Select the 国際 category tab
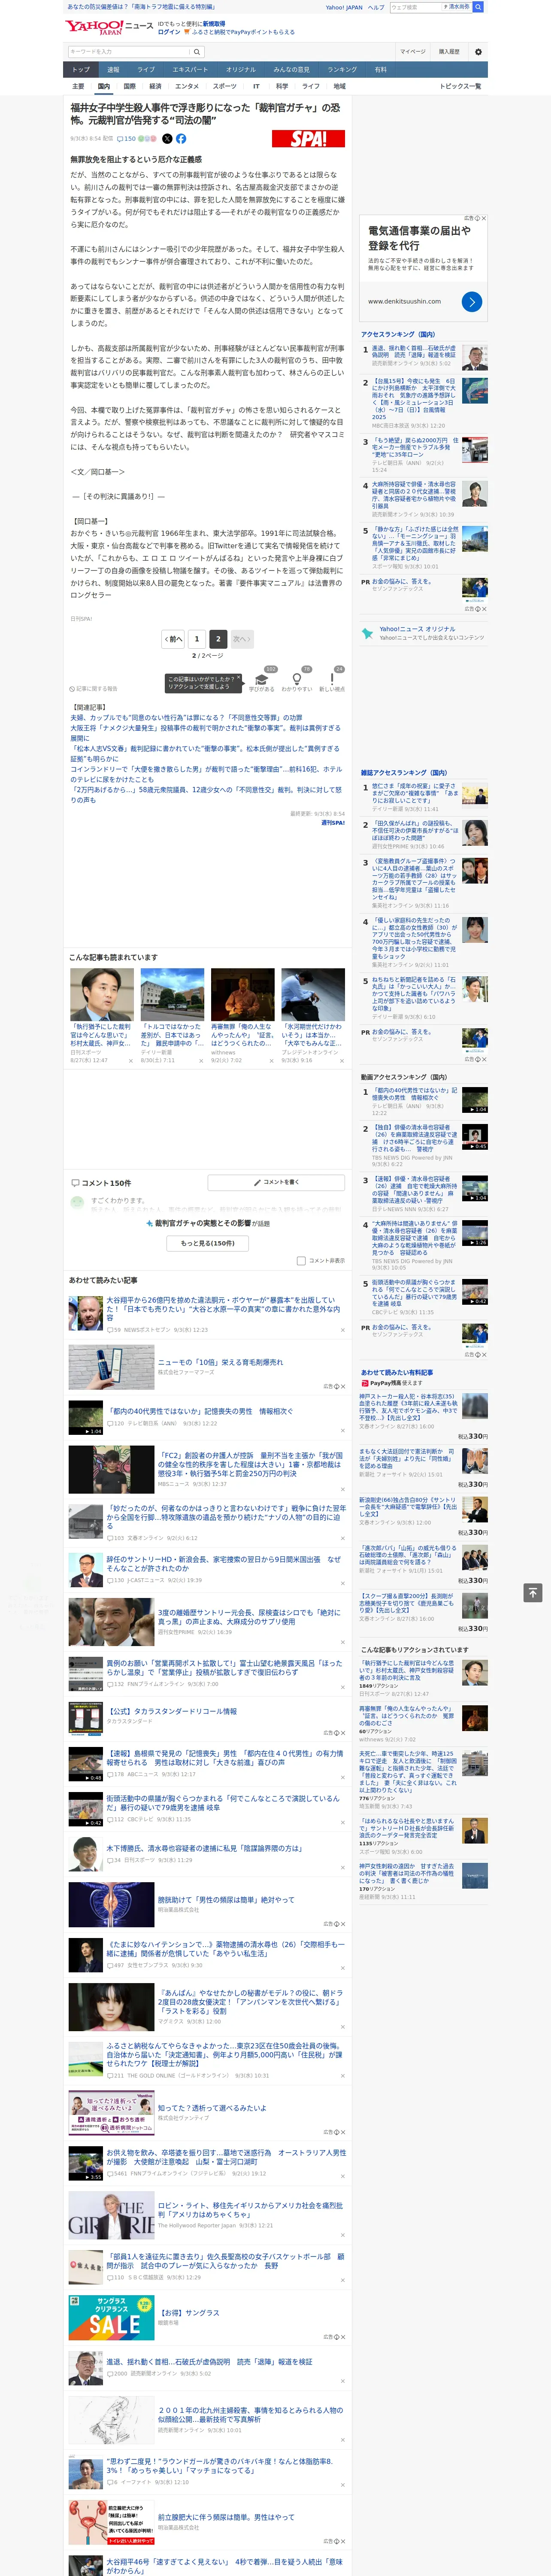Screen dimensions: 551x2576 [x=129, y=86]
